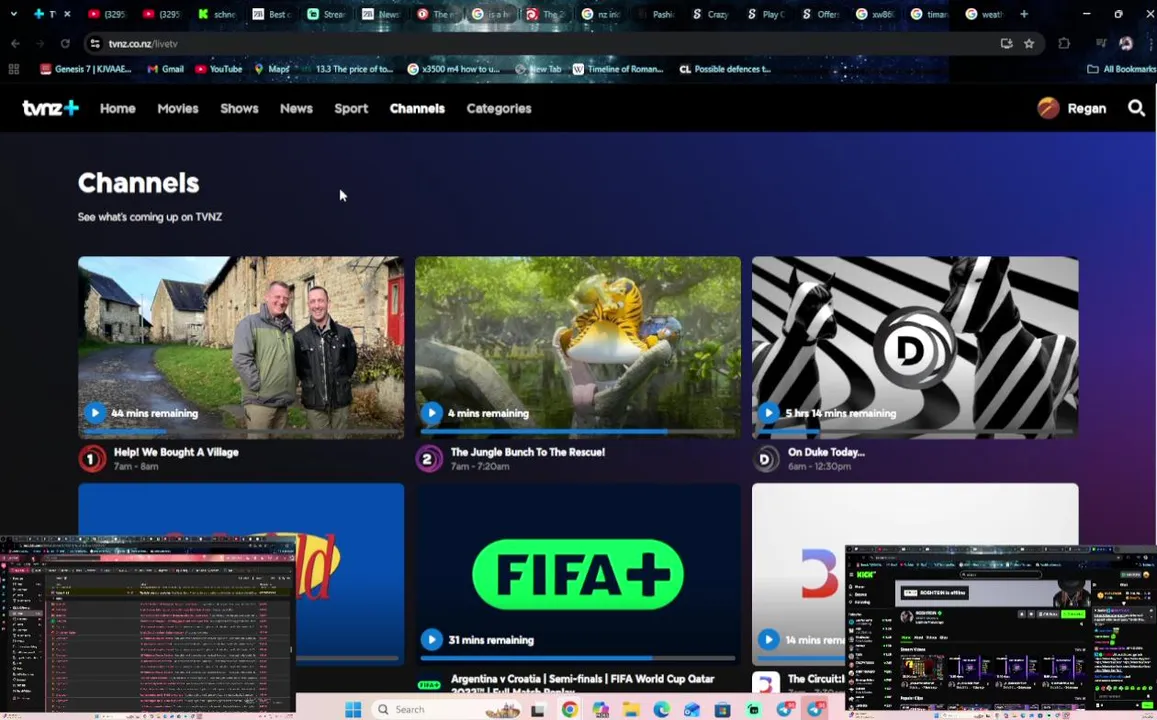This screenshot has width=1157, height=720.
Task: Open the Movies section
Action: (x=178, y=108)
